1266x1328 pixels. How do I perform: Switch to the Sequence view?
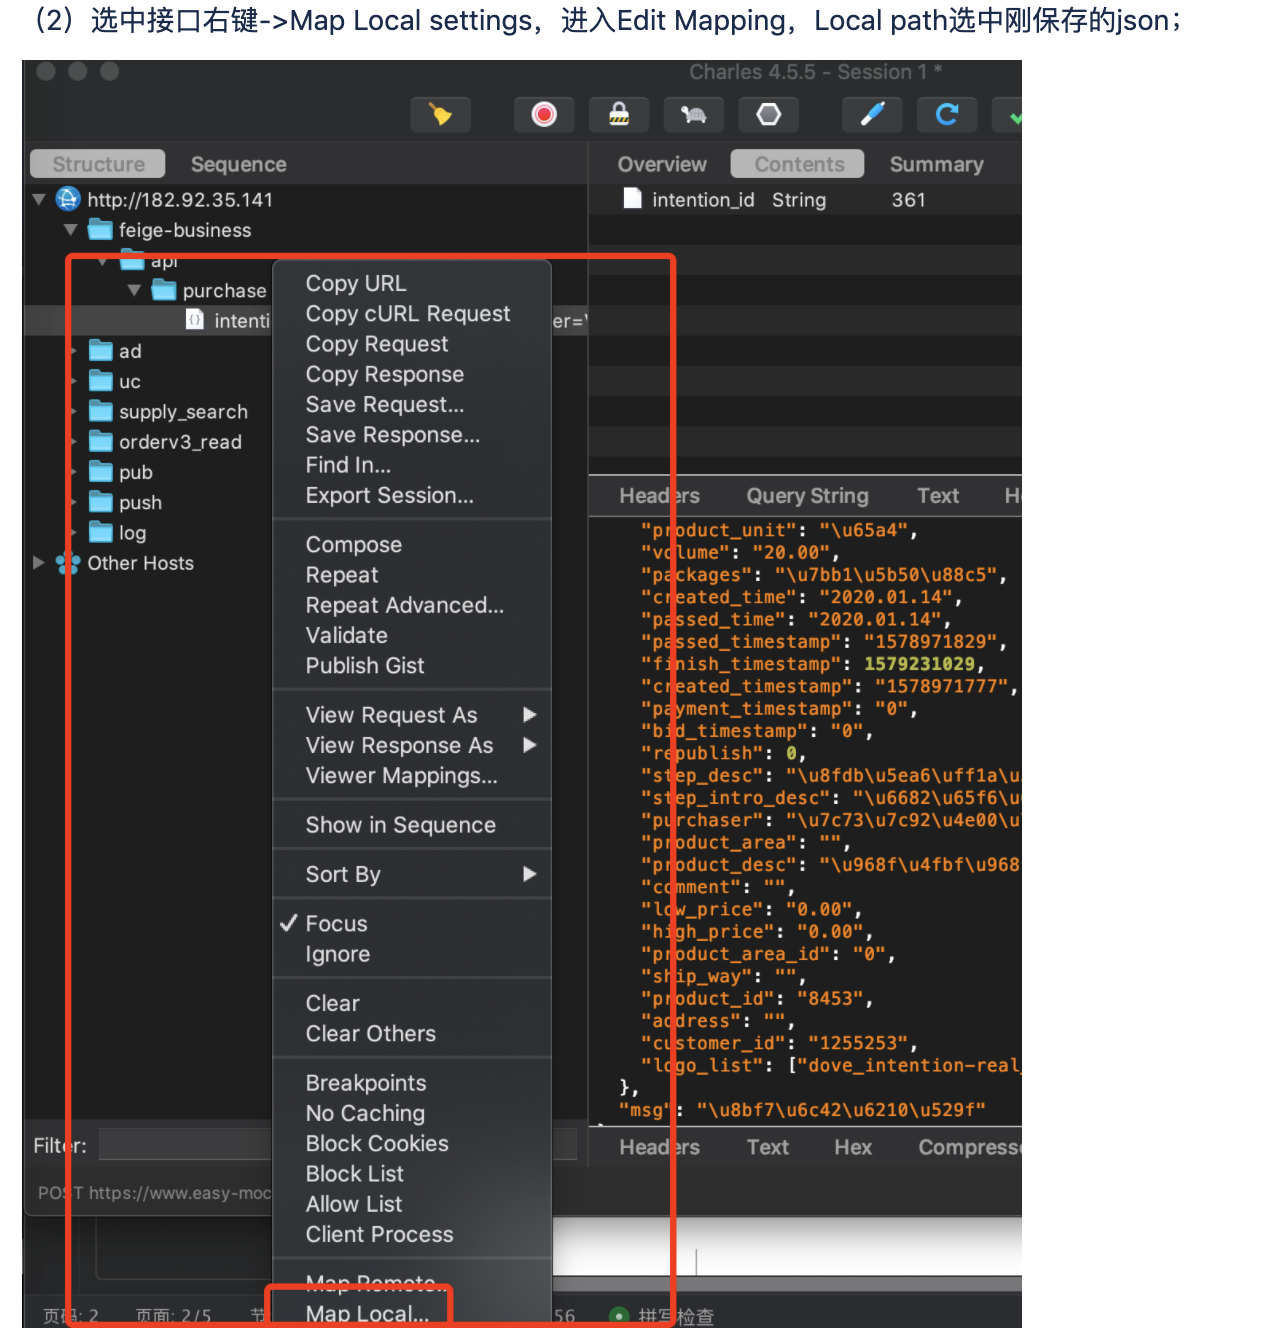coord(239,164)
